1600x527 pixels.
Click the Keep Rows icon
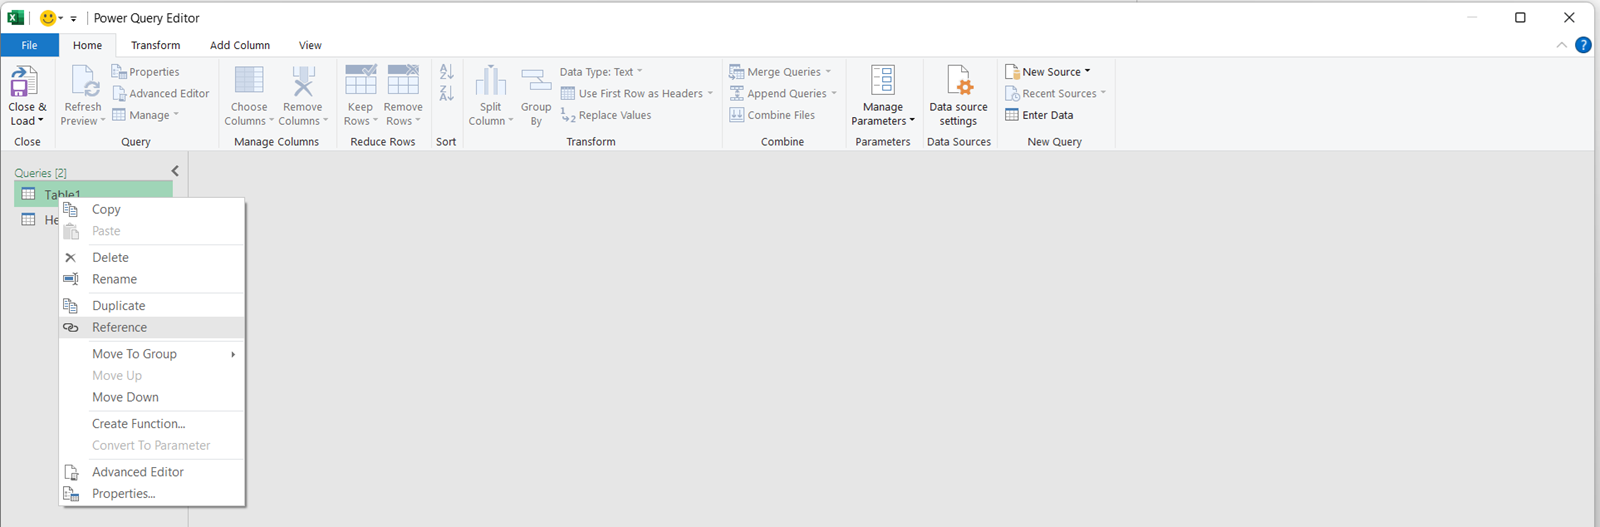coord(360,82)
